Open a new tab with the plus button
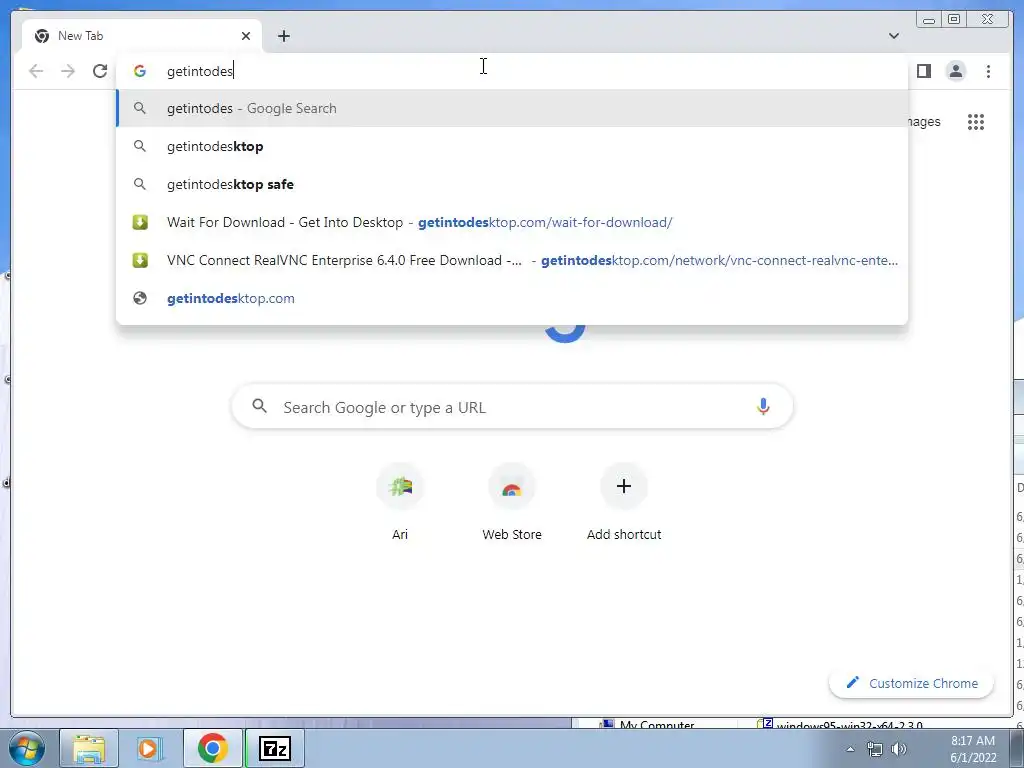 (x=283, y=36)
